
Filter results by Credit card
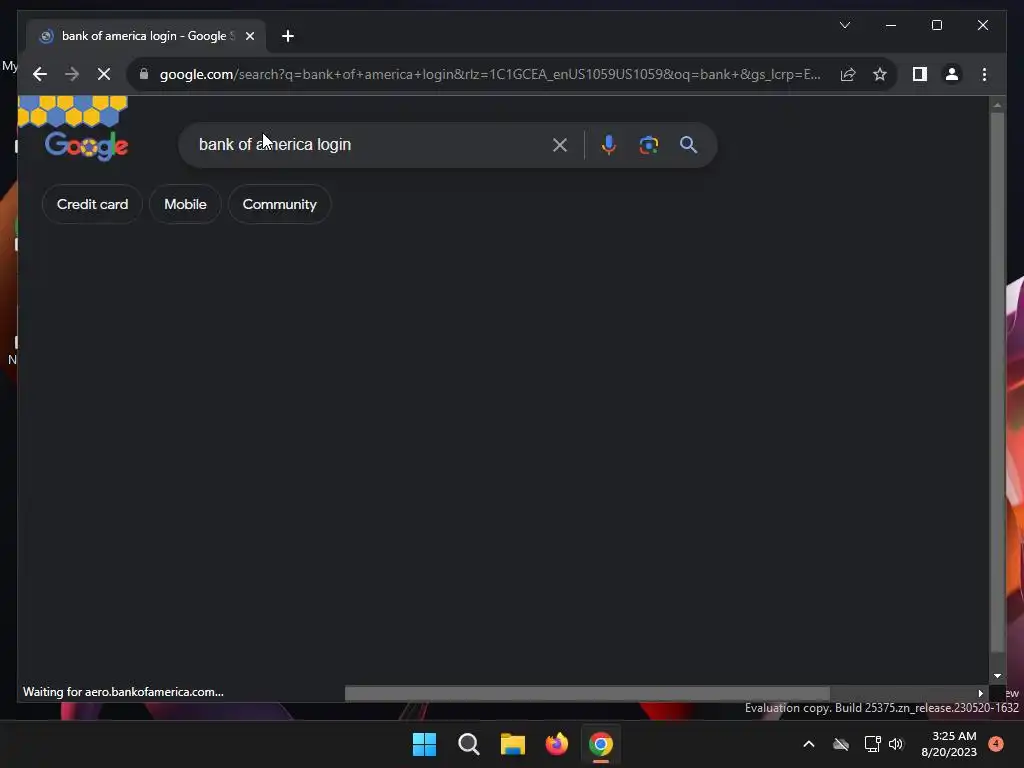pyautogui.click(x=92, y=204)
